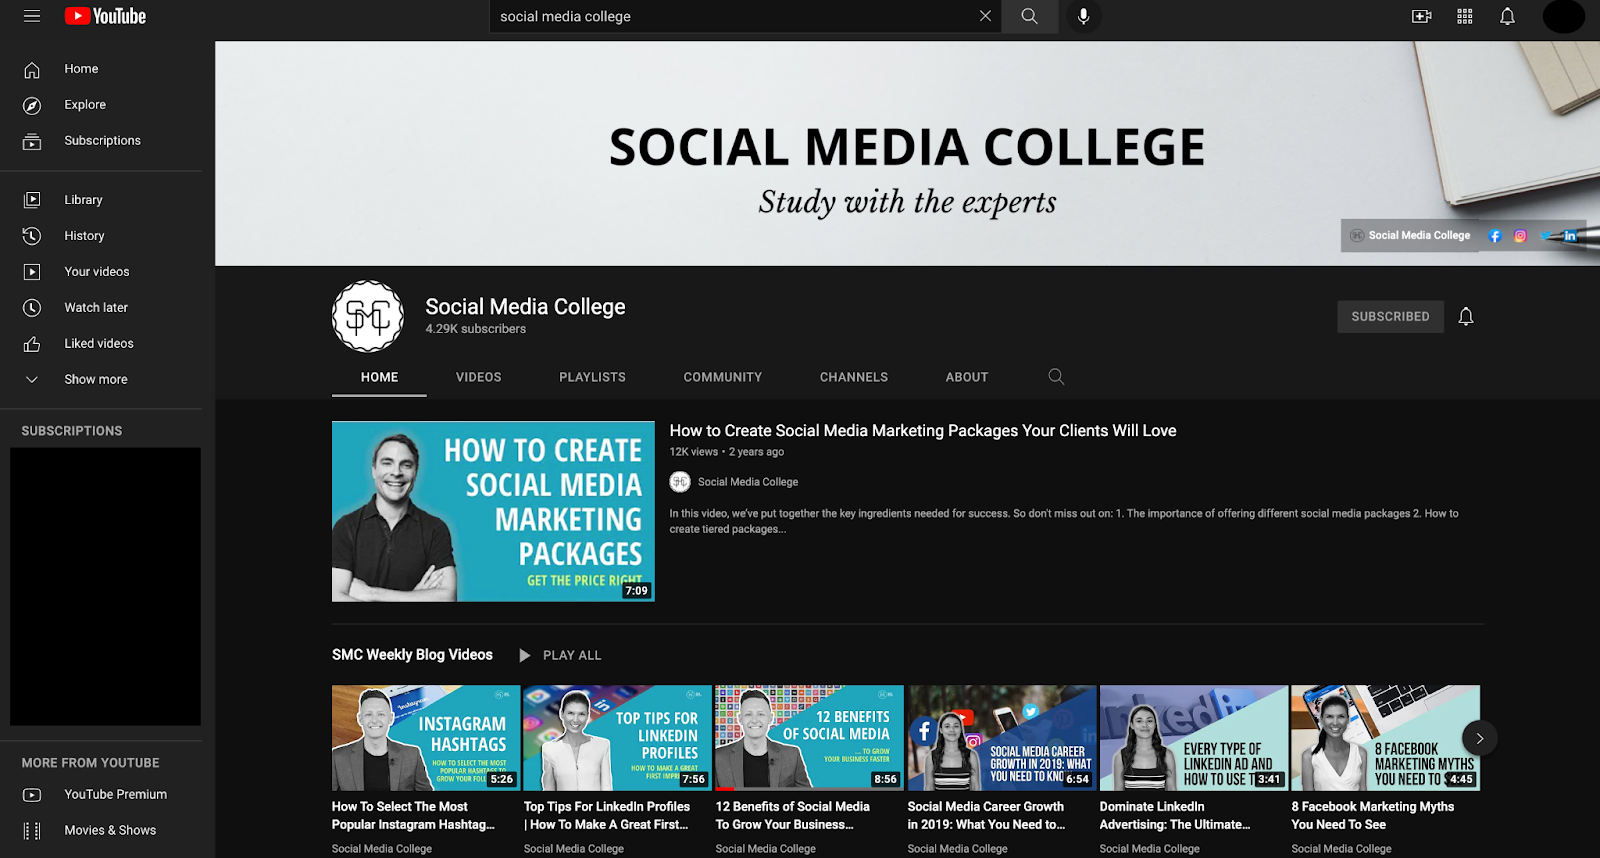Search within channel using magnifier icon
The width and height of the screenshot is (1600, 858).
(1056, 377)
